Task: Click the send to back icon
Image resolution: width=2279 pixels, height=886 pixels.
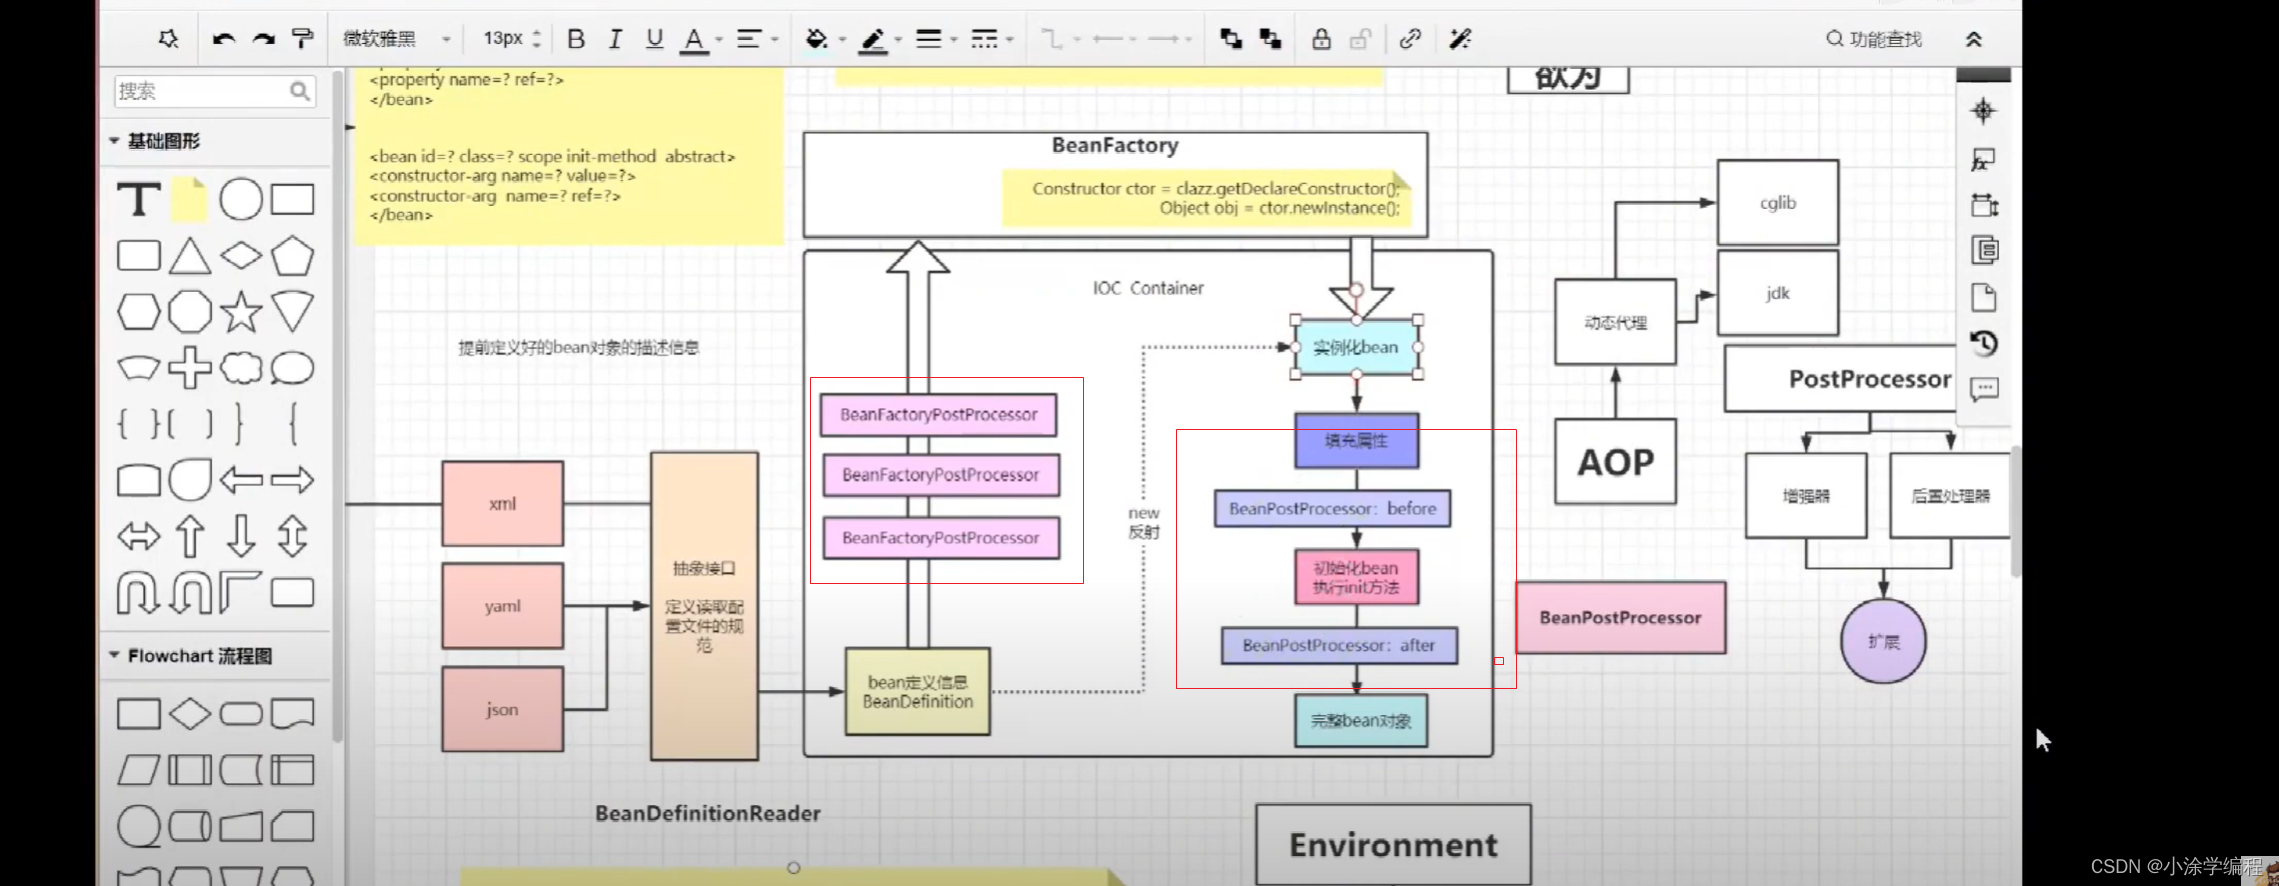Action: (x=1270, y=39)
